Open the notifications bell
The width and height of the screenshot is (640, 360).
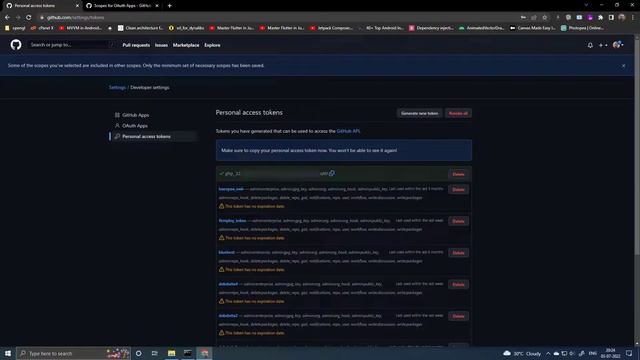(x=590, y=45)
